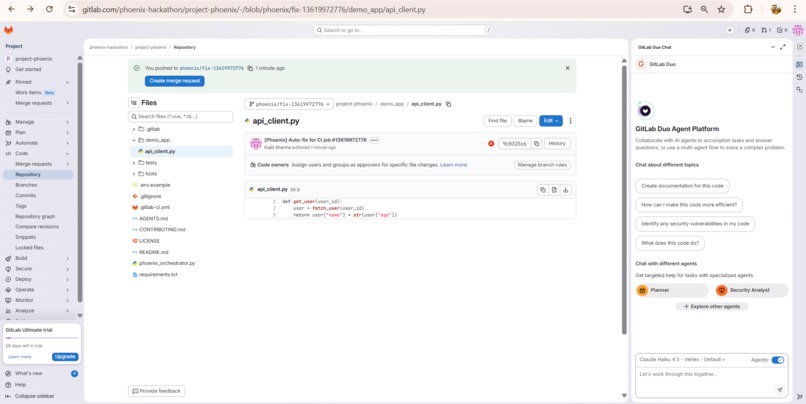Screen dimensions: 806x404
Task: Open raw file view icon
Action: click(x=554, y=190)
